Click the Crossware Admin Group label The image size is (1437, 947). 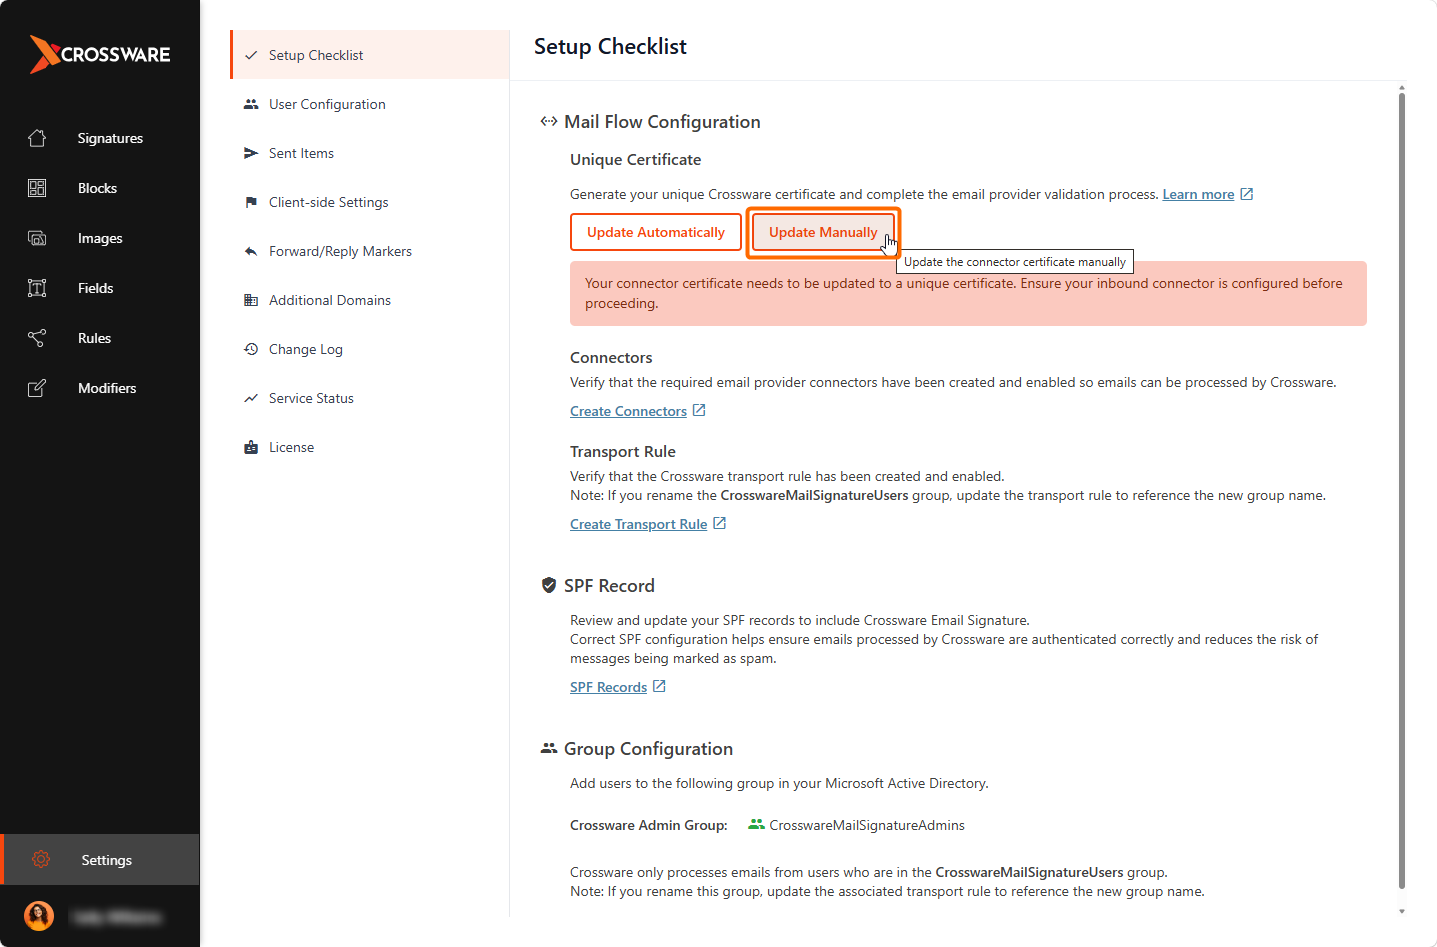pos(649,825)
